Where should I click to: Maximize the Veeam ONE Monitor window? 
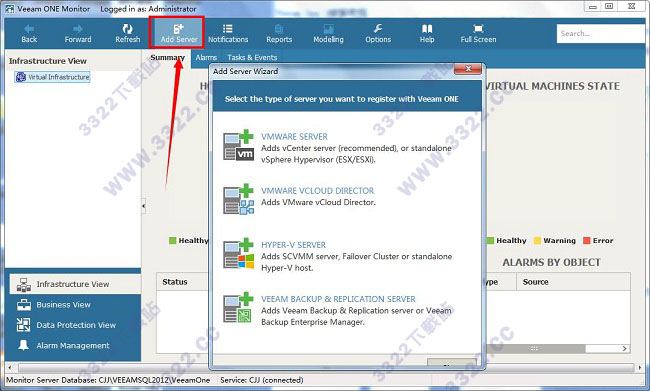(609, 6)
